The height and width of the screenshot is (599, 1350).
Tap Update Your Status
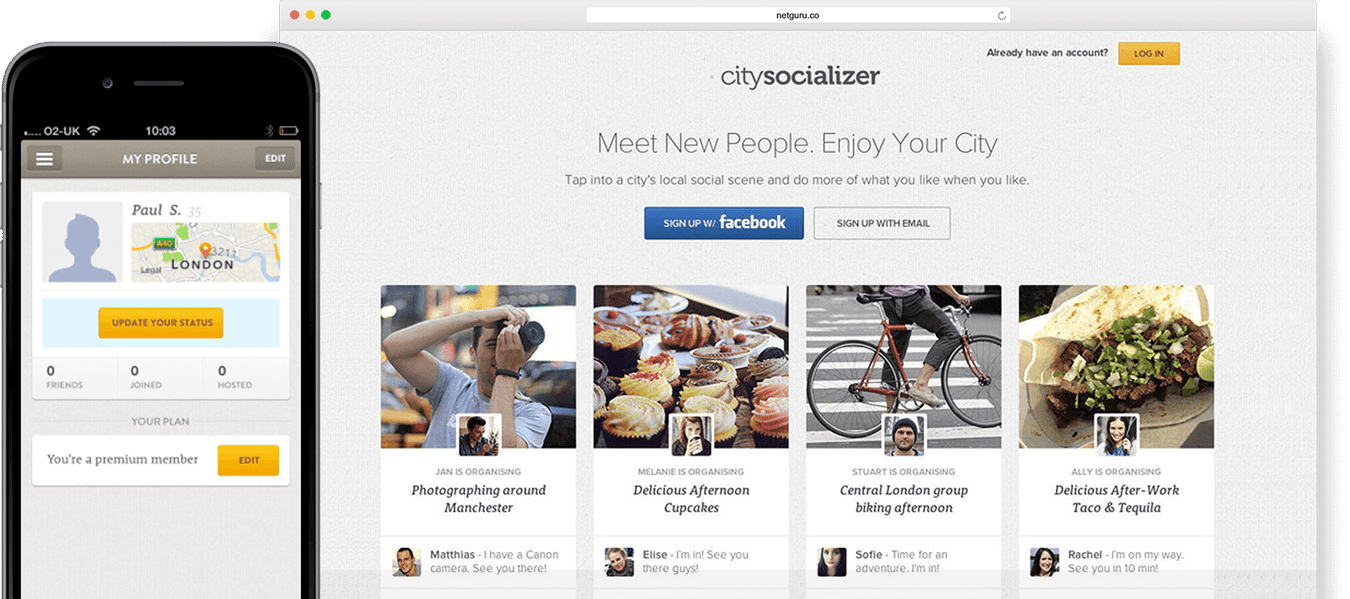161,323
